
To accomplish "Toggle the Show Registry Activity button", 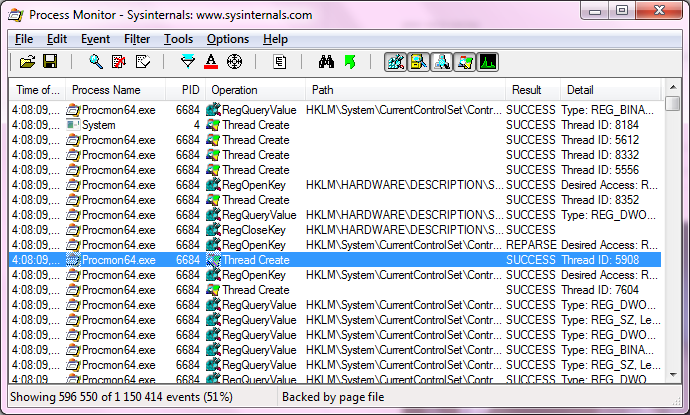I will pyautogui.click(x=396, y=62).
